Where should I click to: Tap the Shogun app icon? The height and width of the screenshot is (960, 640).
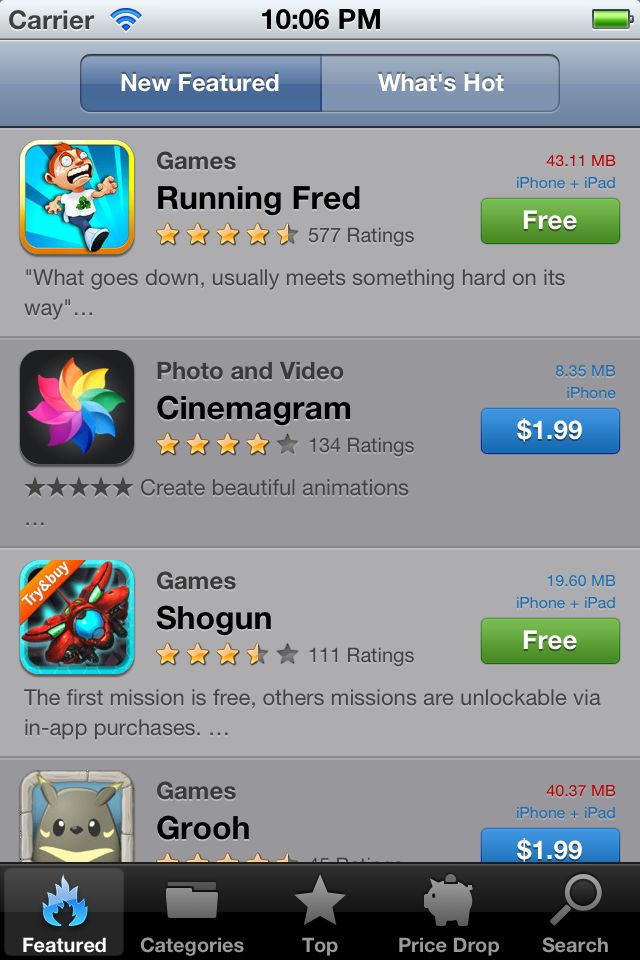click(77, 617)
